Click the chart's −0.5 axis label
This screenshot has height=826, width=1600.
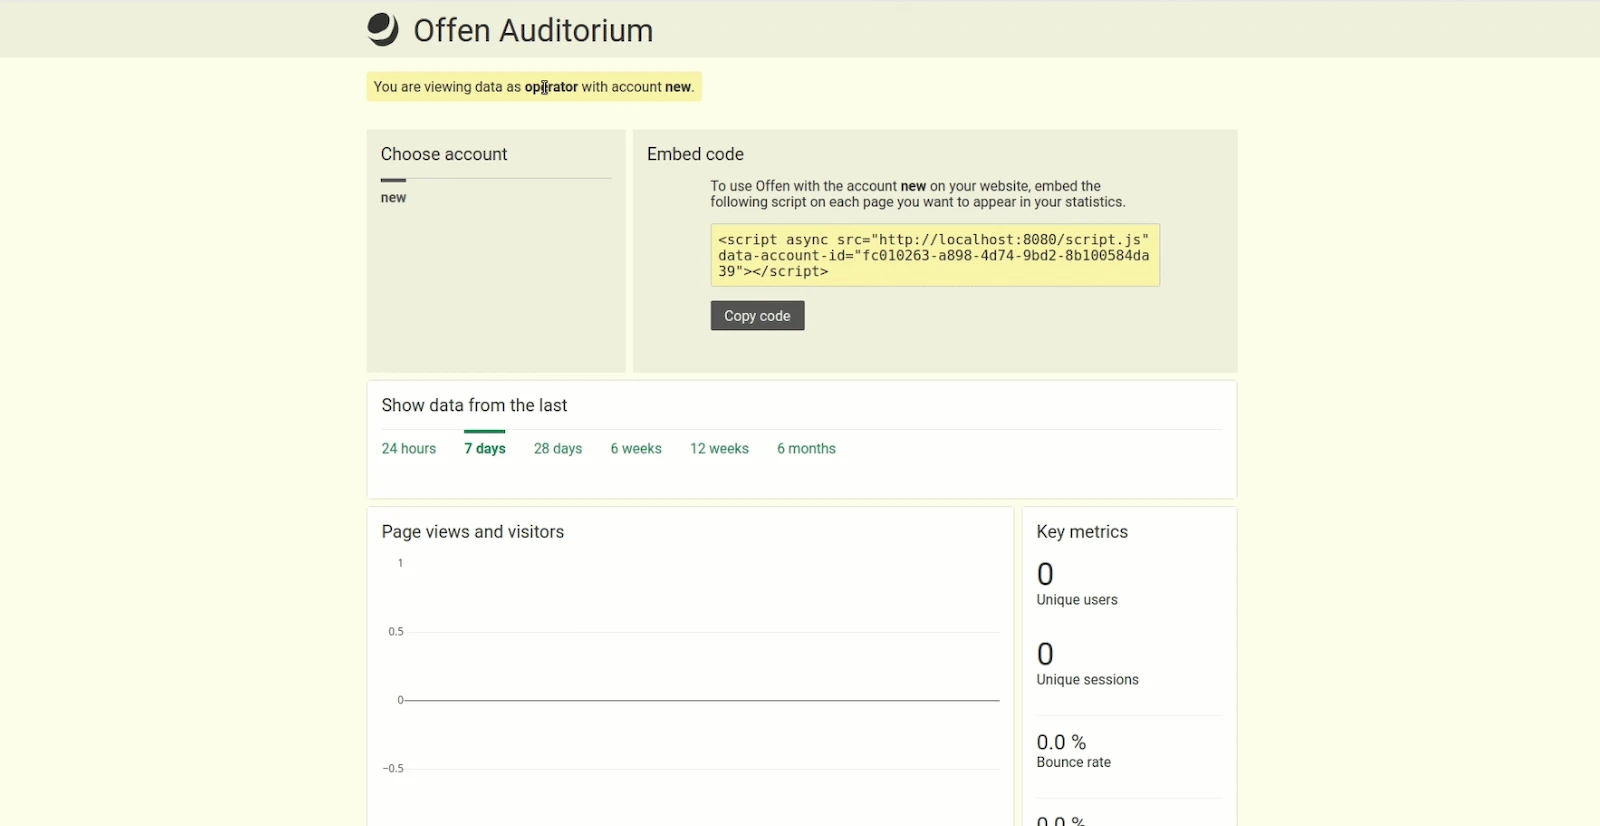393,769
